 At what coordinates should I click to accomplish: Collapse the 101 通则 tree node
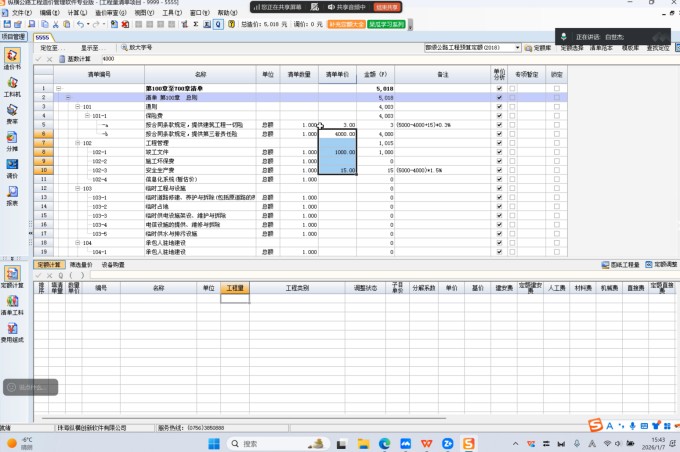click(x=77, y=106)
